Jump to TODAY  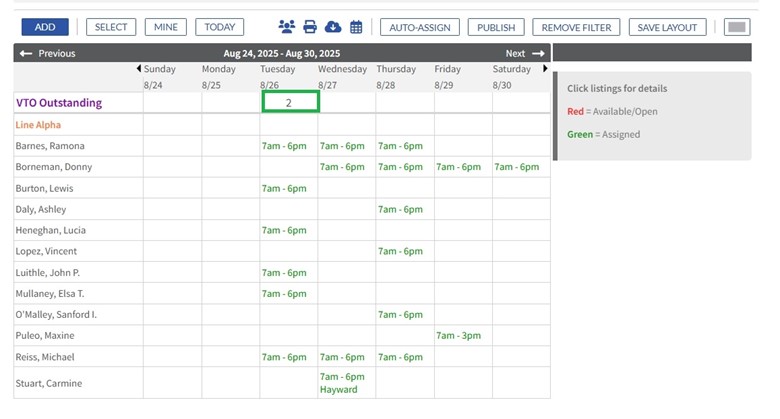[219, 27]
